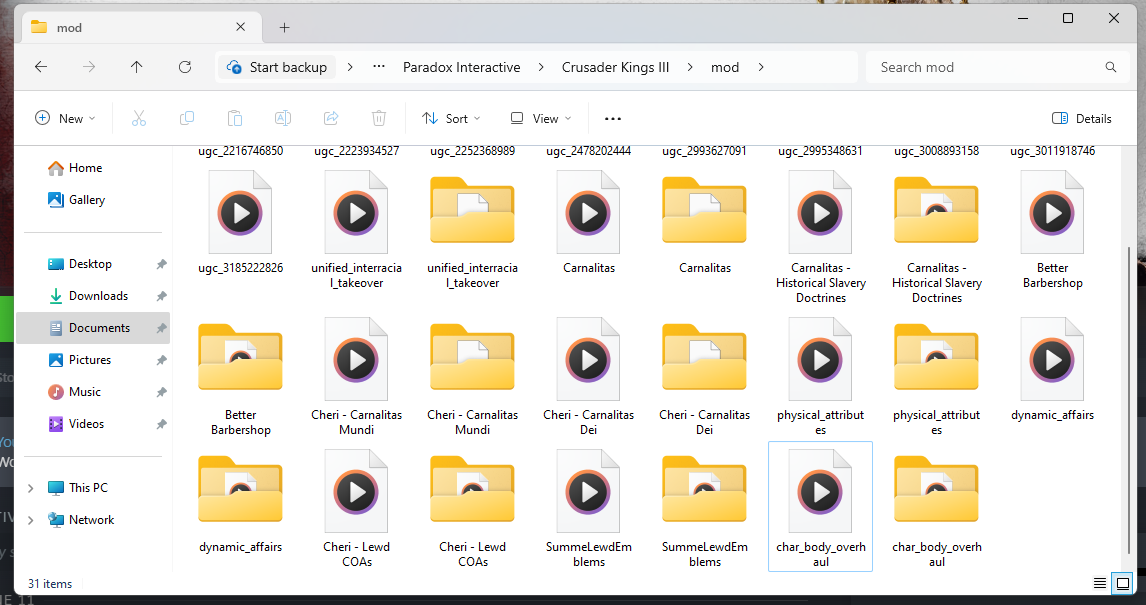Select the Cheri - Lewd COAs file
The height and width of the screenshot is (605, 1146).
[x=357, y=510]
